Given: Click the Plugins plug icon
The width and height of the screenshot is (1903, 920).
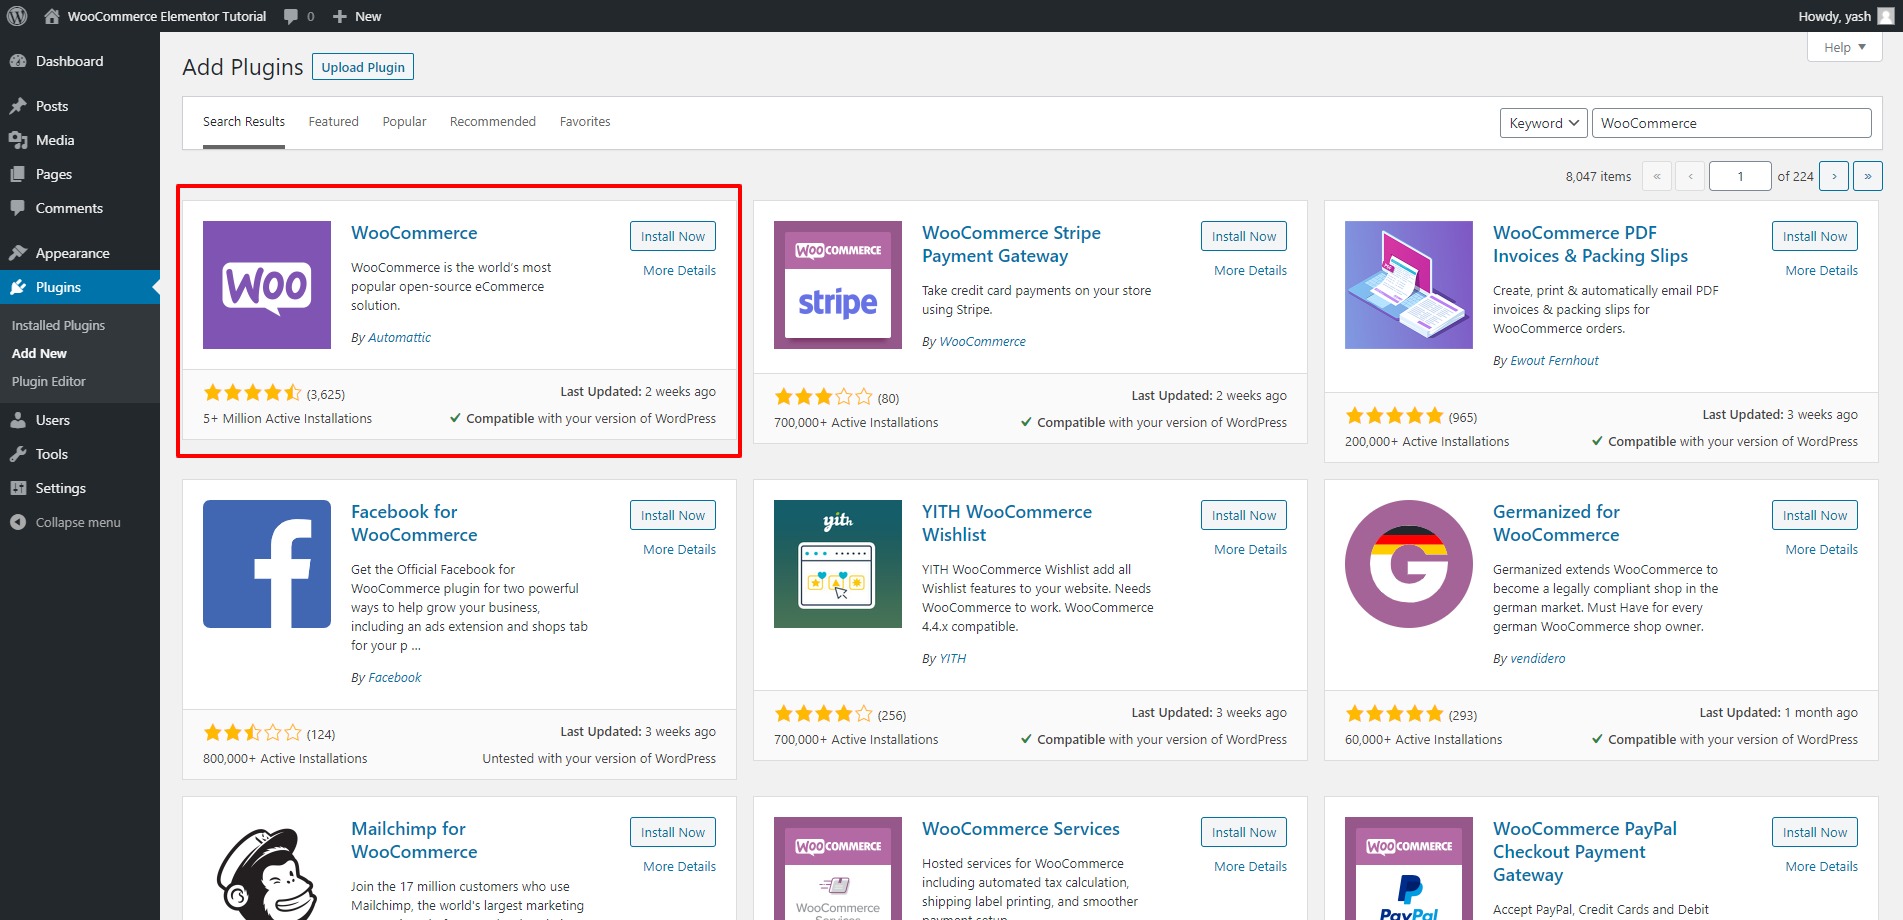Looking at the screenshot, I should click(x=20, y=287).
